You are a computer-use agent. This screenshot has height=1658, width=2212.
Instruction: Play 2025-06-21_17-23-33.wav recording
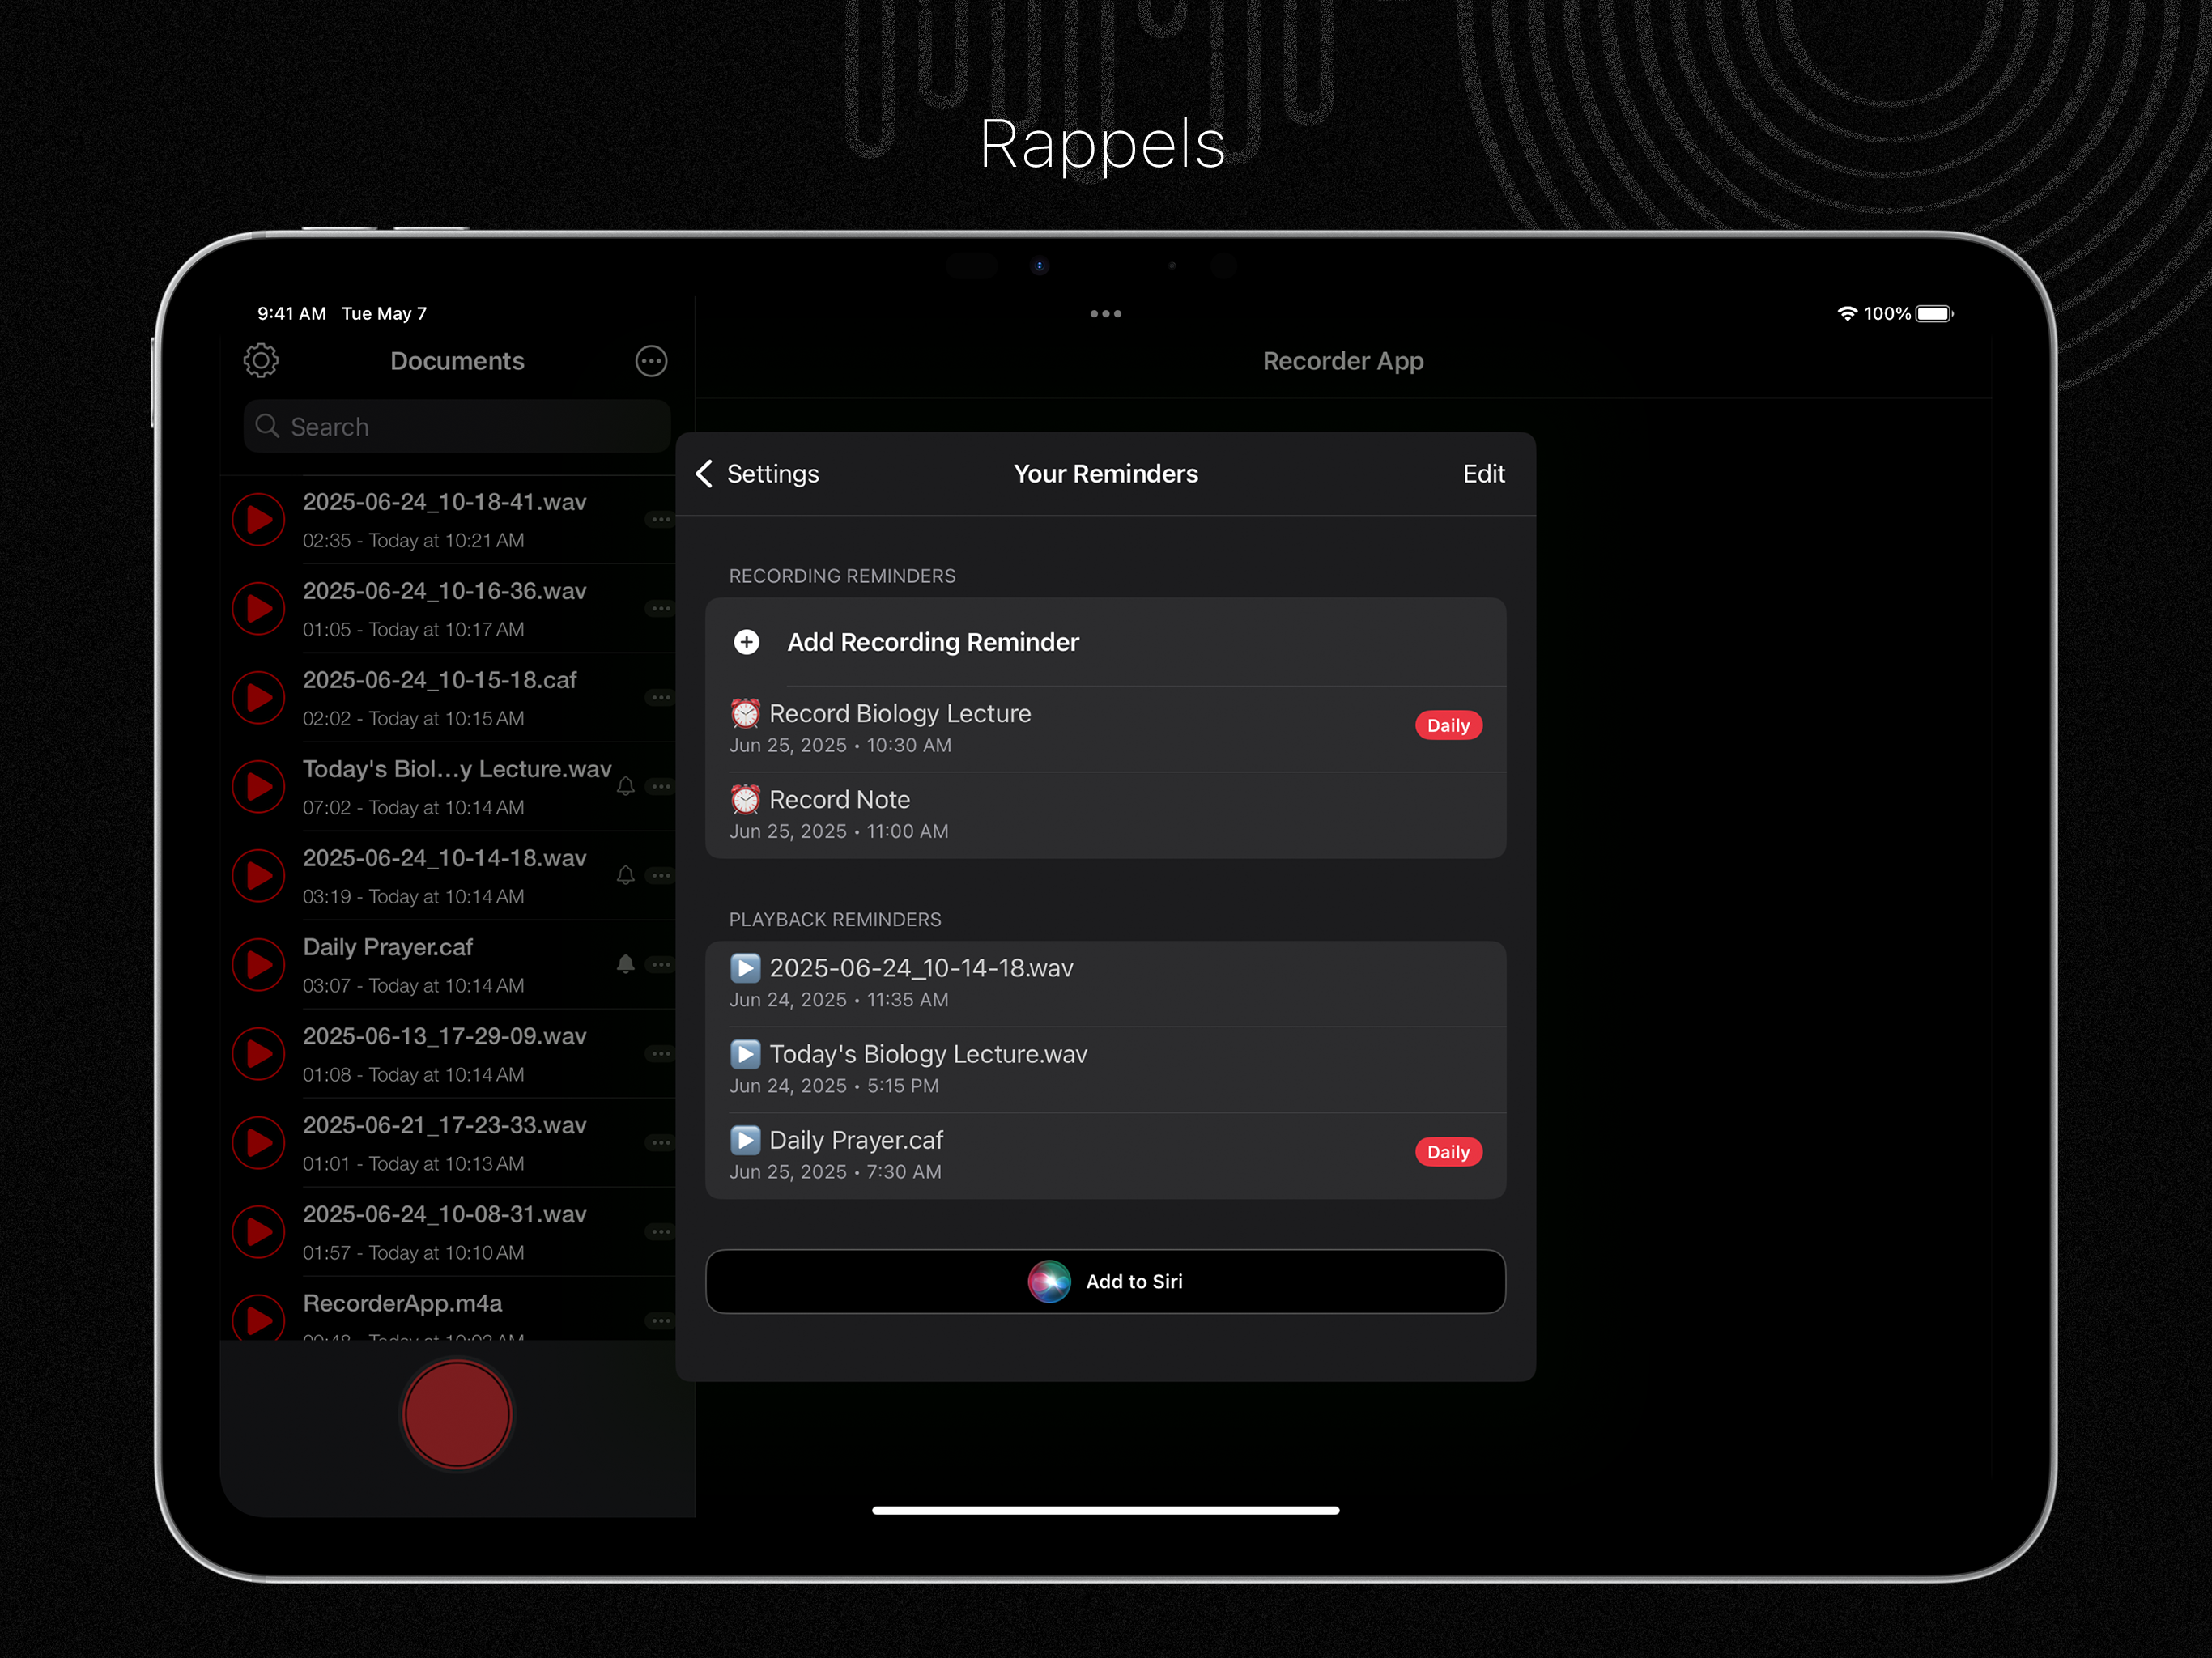(x=259, y=1143)
